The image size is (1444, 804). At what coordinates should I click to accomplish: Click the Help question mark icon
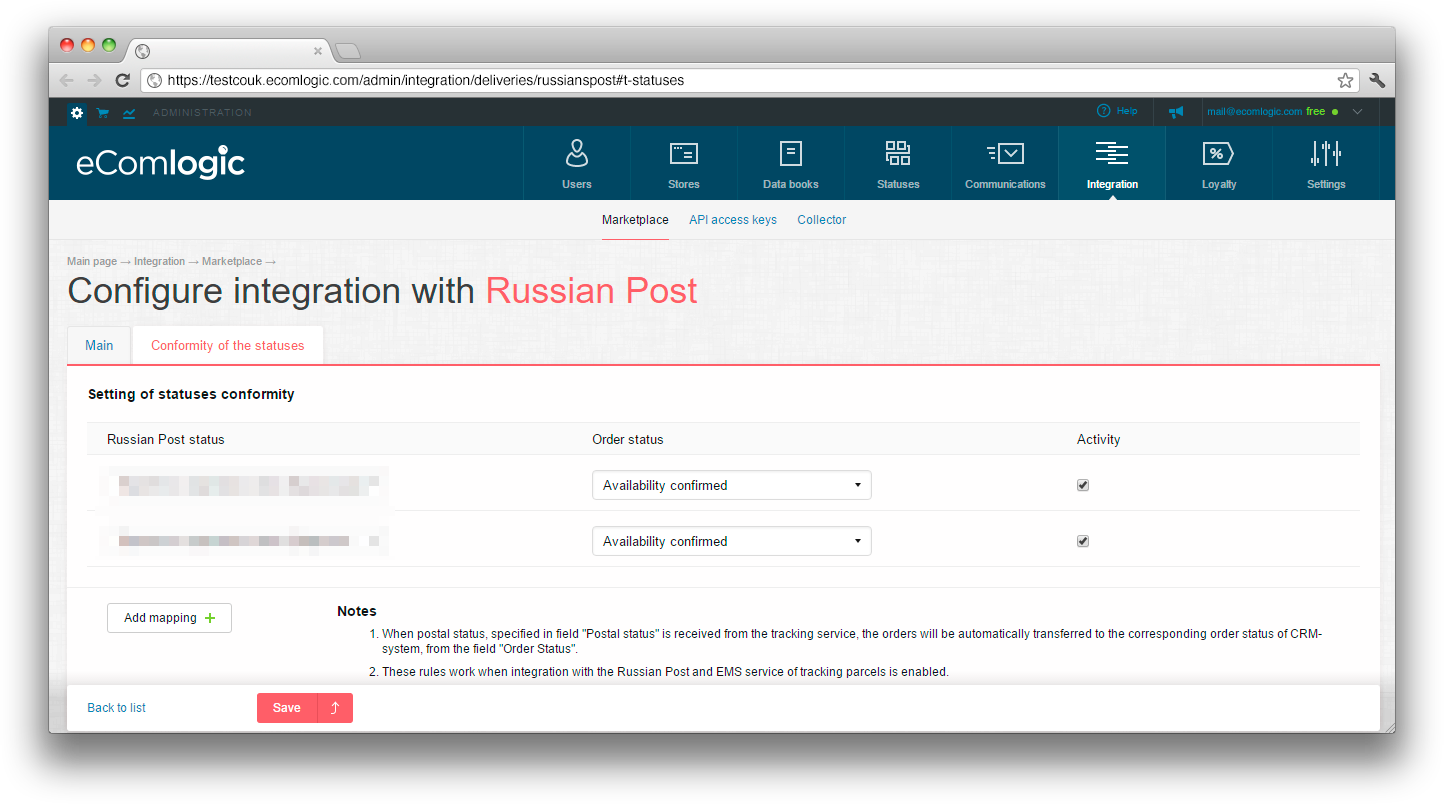[x=1104, y=111]
